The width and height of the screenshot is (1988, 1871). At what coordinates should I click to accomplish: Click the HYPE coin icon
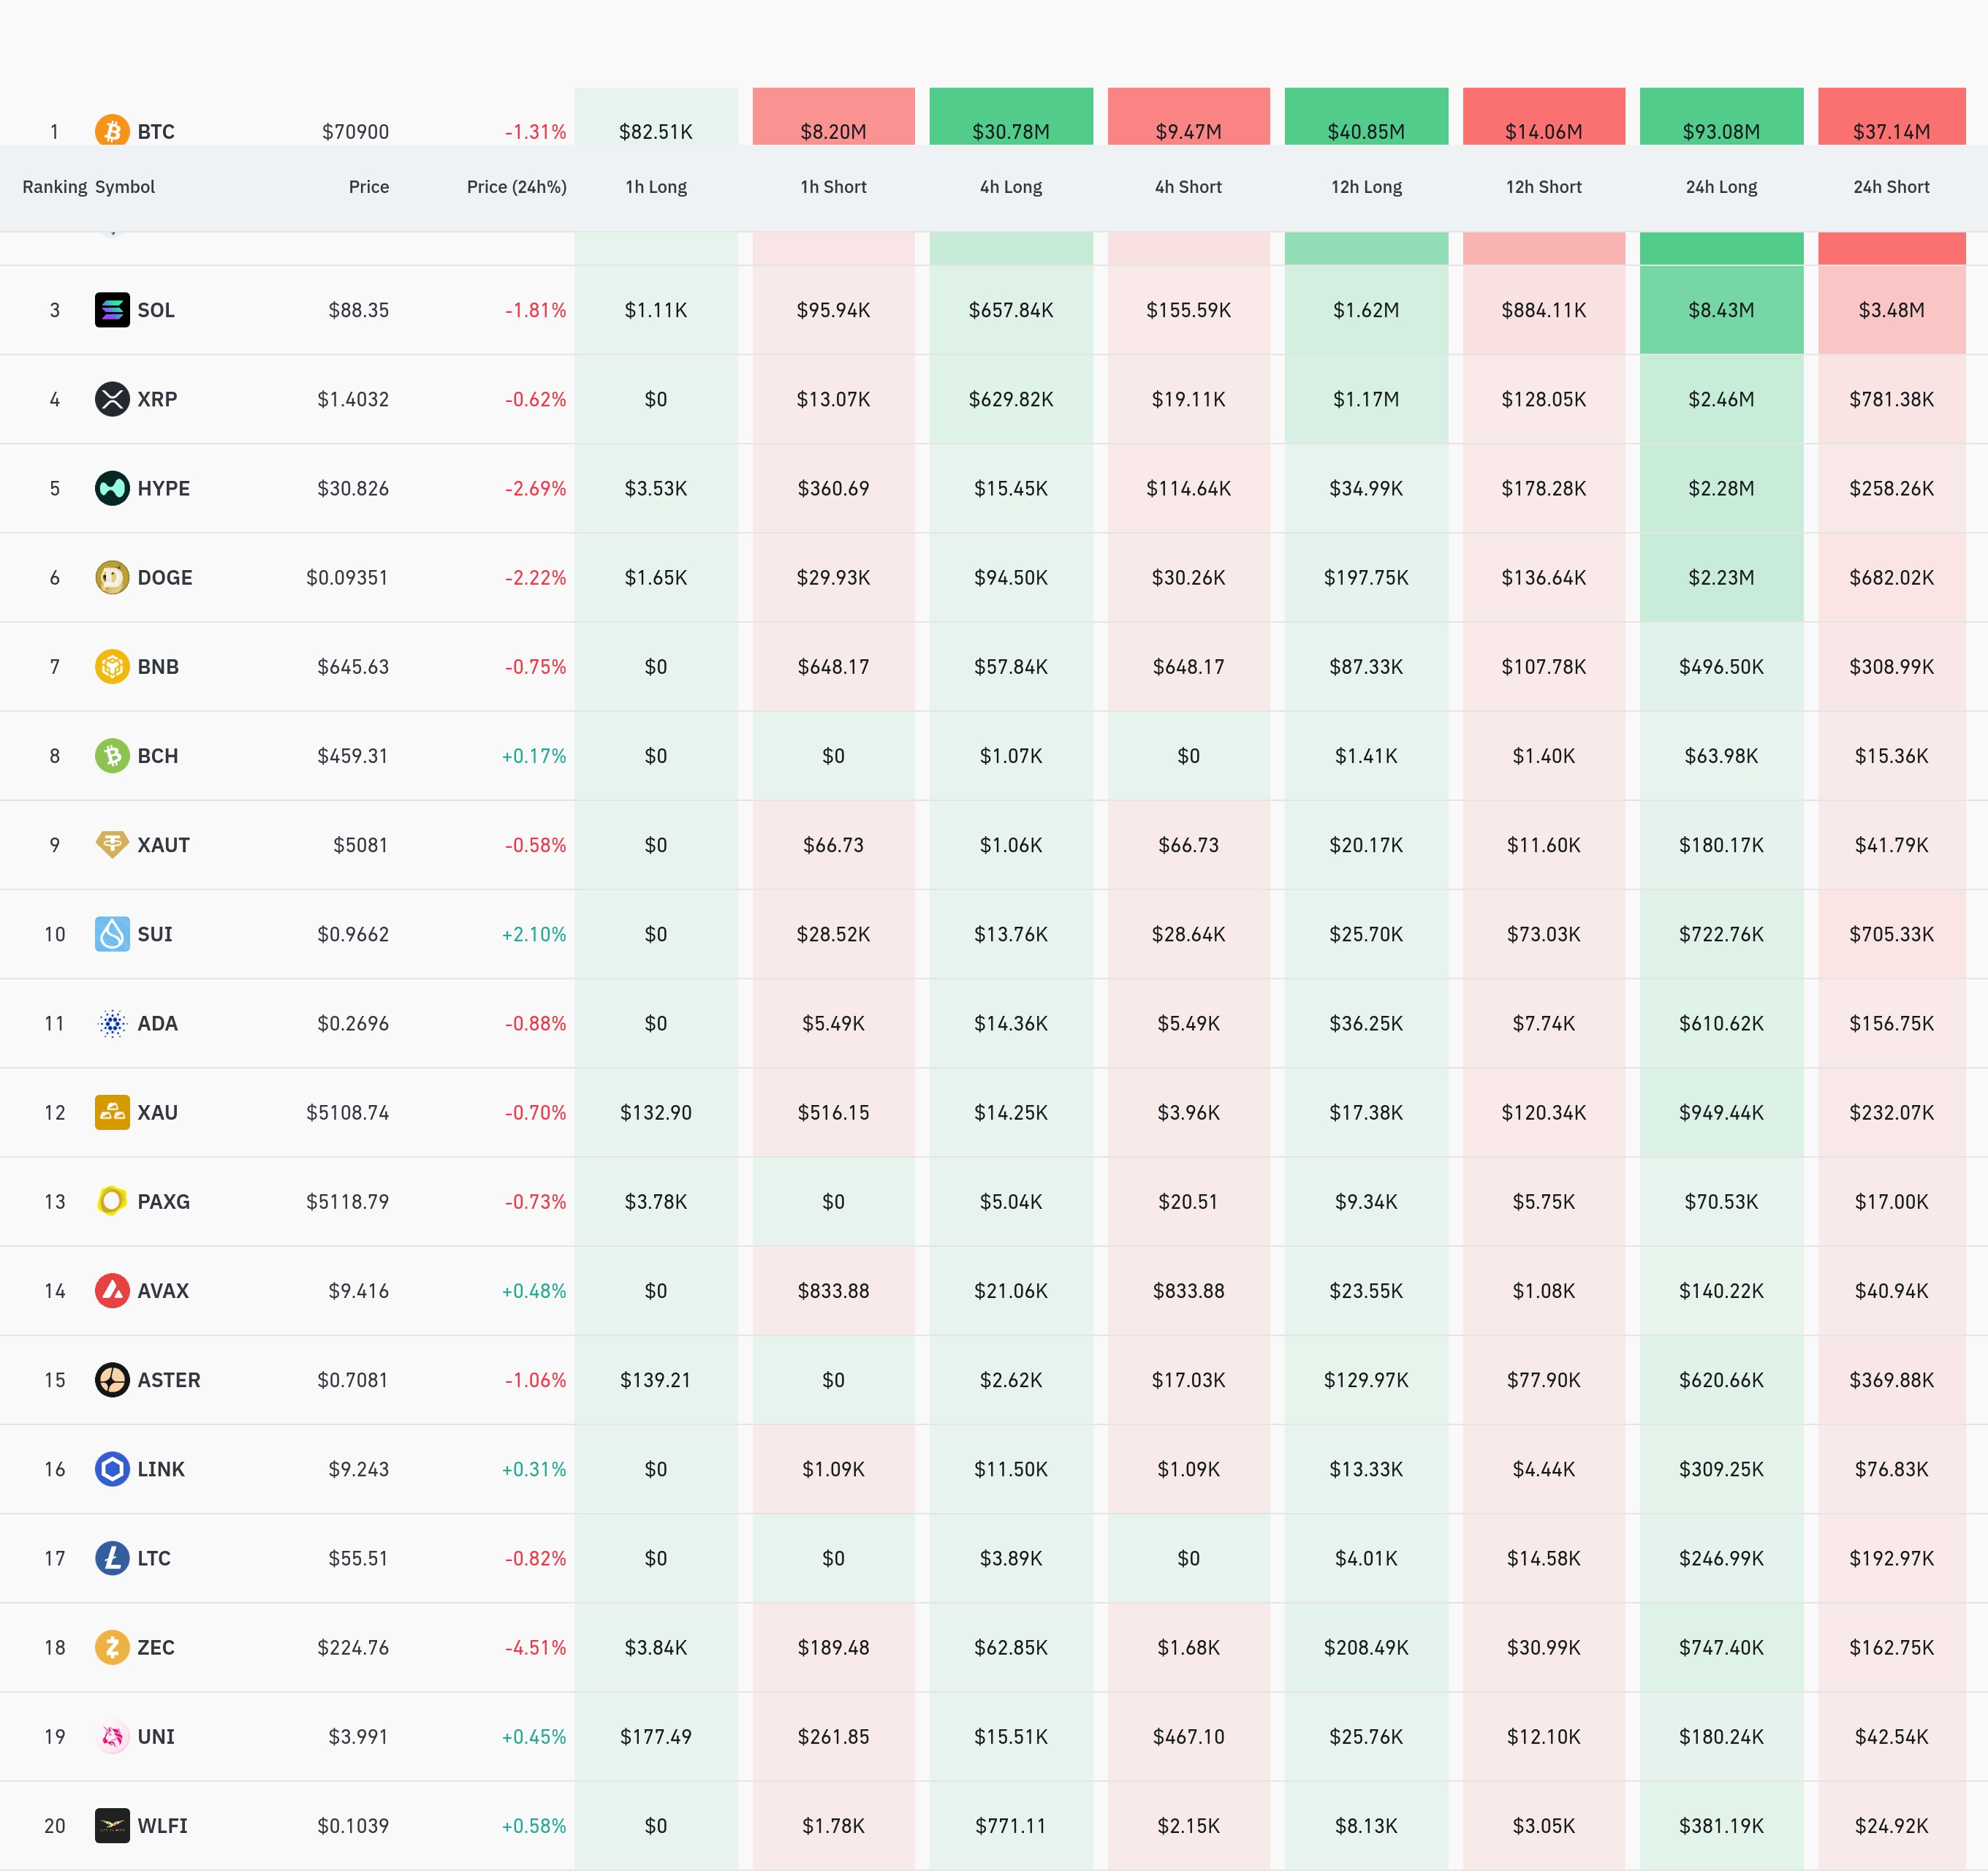coord(112,488)
